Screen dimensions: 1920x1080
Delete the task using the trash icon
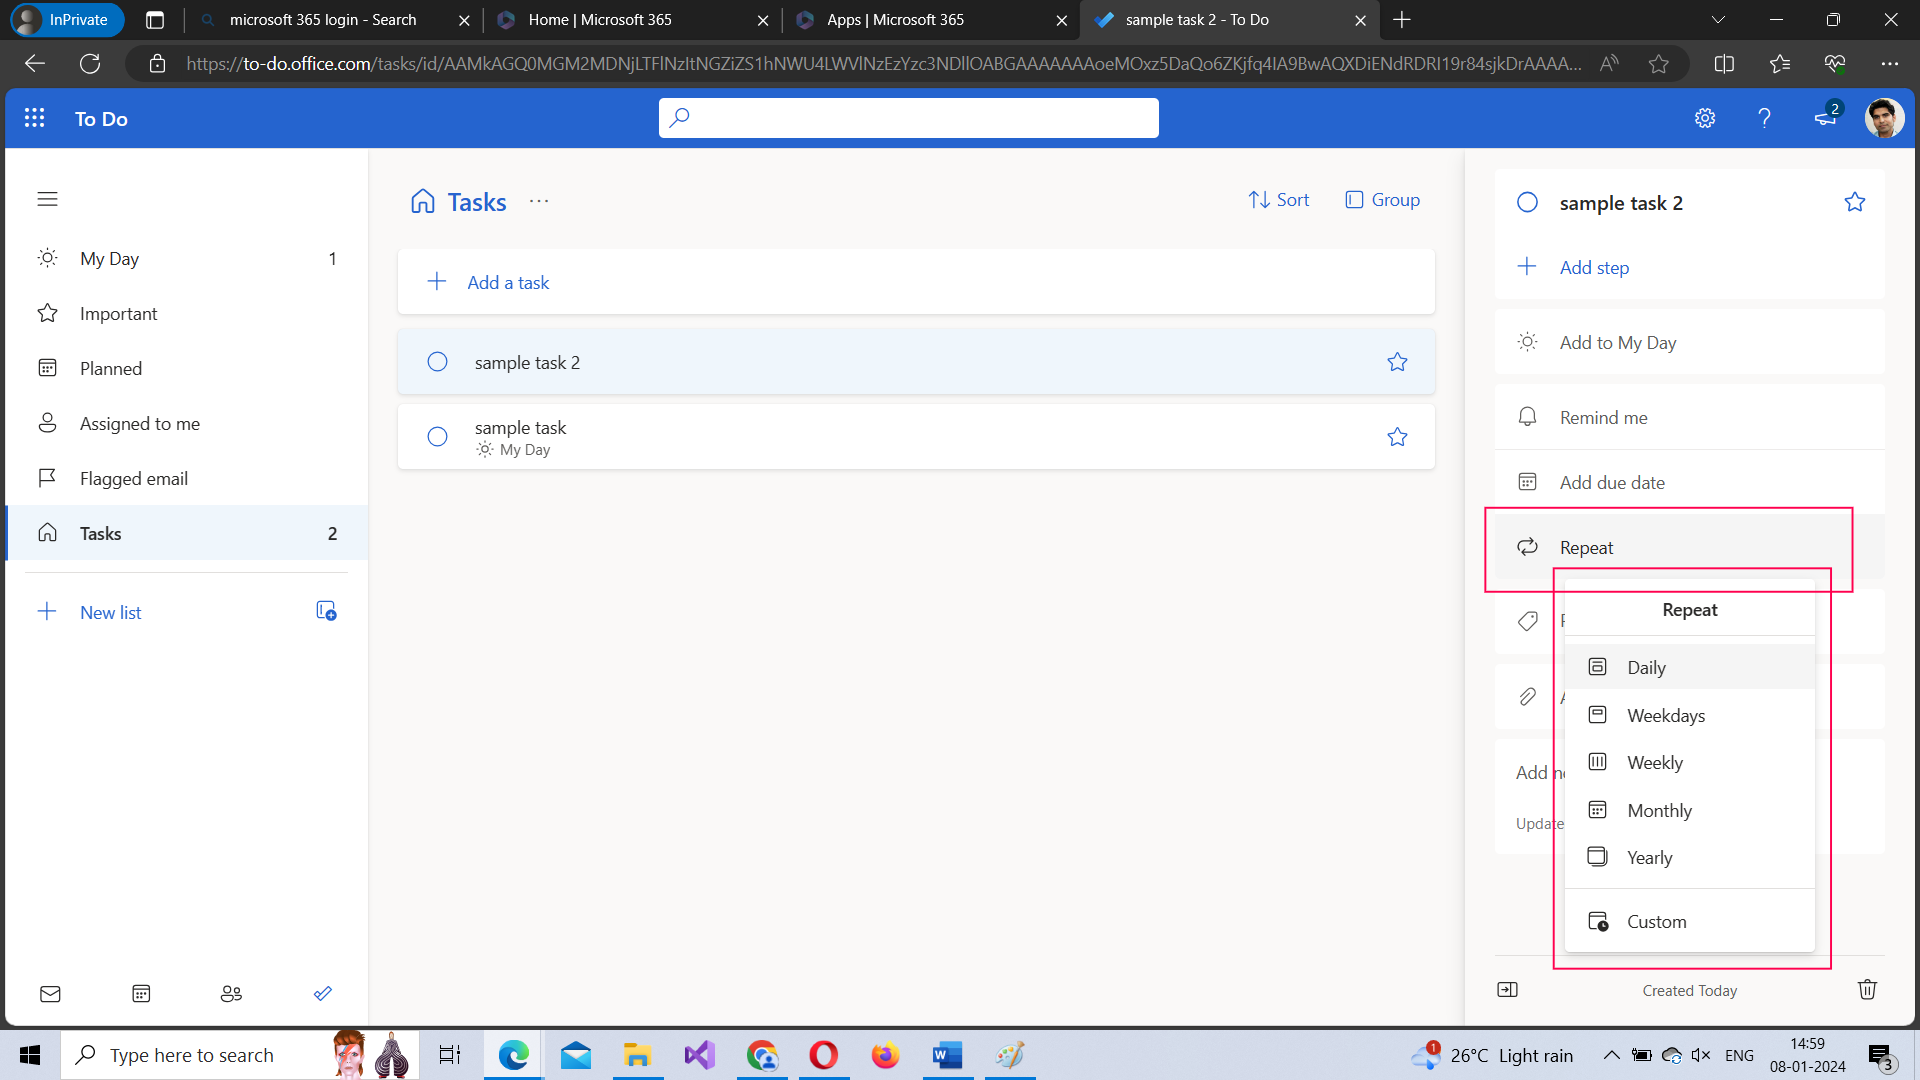click(1866, 990)
